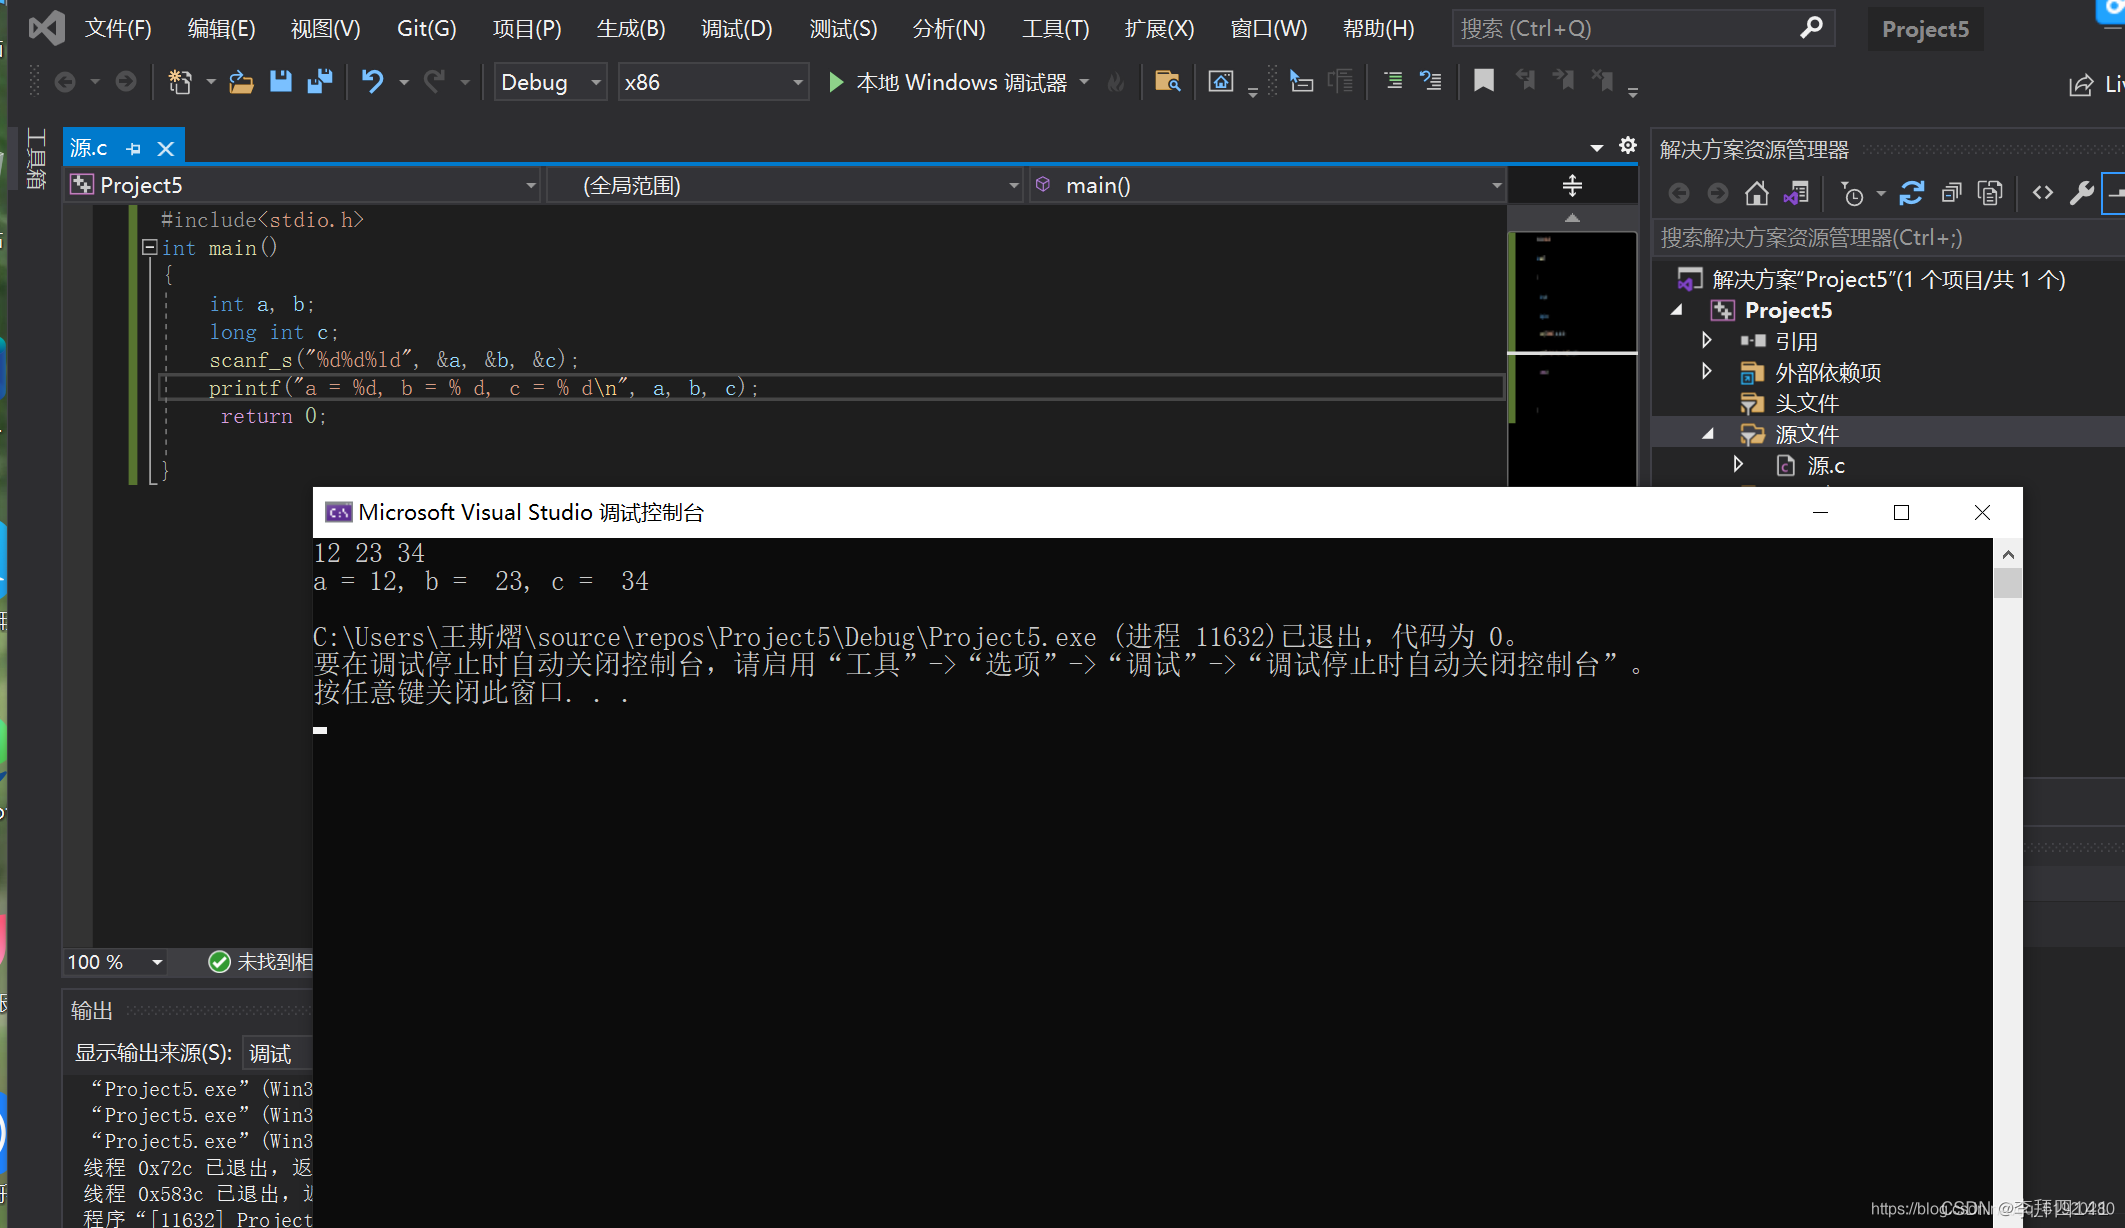This screenshot has height=1228, width=2125.
Task: Select the 头文件 folder
Action: pos(1806,403)
